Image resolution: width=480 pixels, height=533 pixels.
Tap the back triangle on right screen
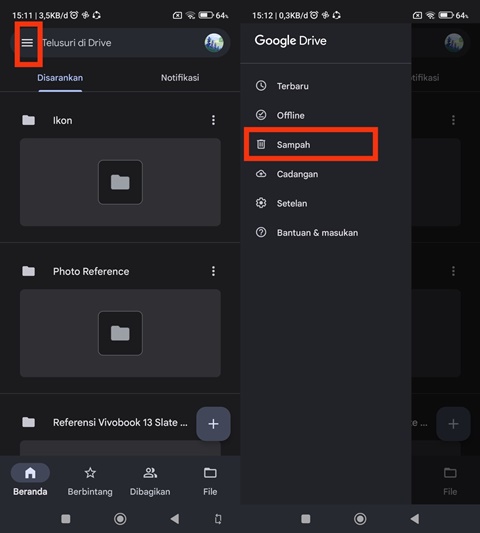[415, 519]
